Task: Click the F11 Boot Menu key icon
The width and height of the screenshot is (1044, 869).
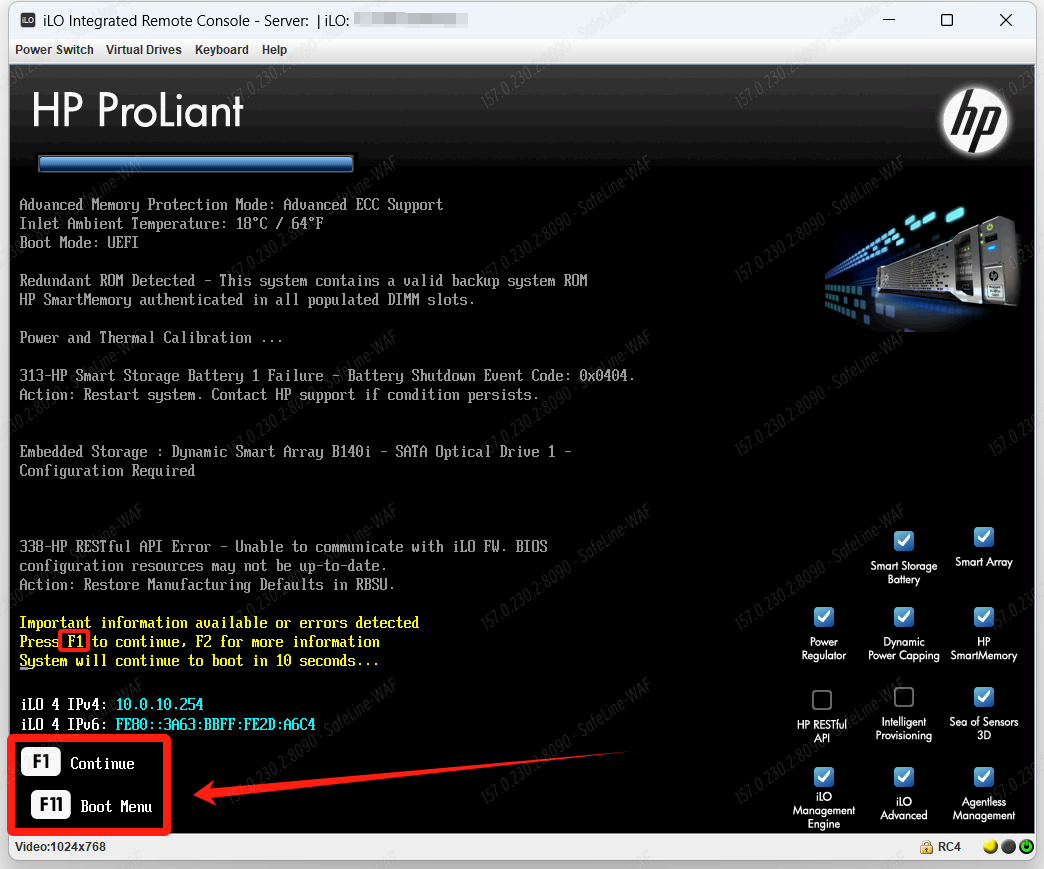Action: coord(51,805)
